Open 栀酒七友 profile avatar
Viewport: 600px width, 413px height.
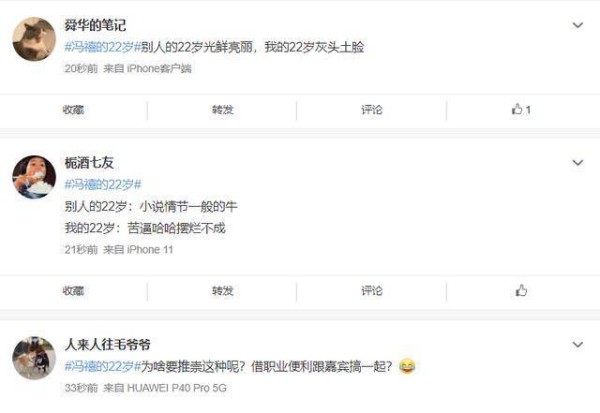pos(34,177)
